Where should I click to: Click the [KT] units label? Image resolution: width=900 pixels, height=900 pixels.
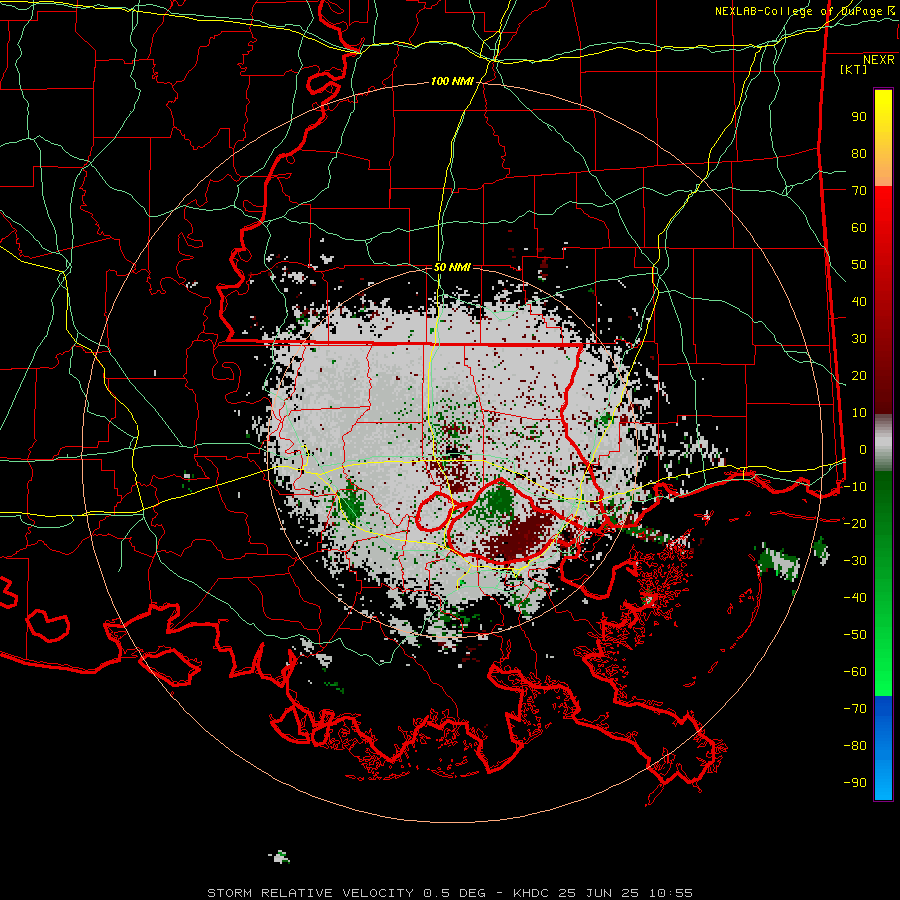pyautogui.click(x=853, y=69)
